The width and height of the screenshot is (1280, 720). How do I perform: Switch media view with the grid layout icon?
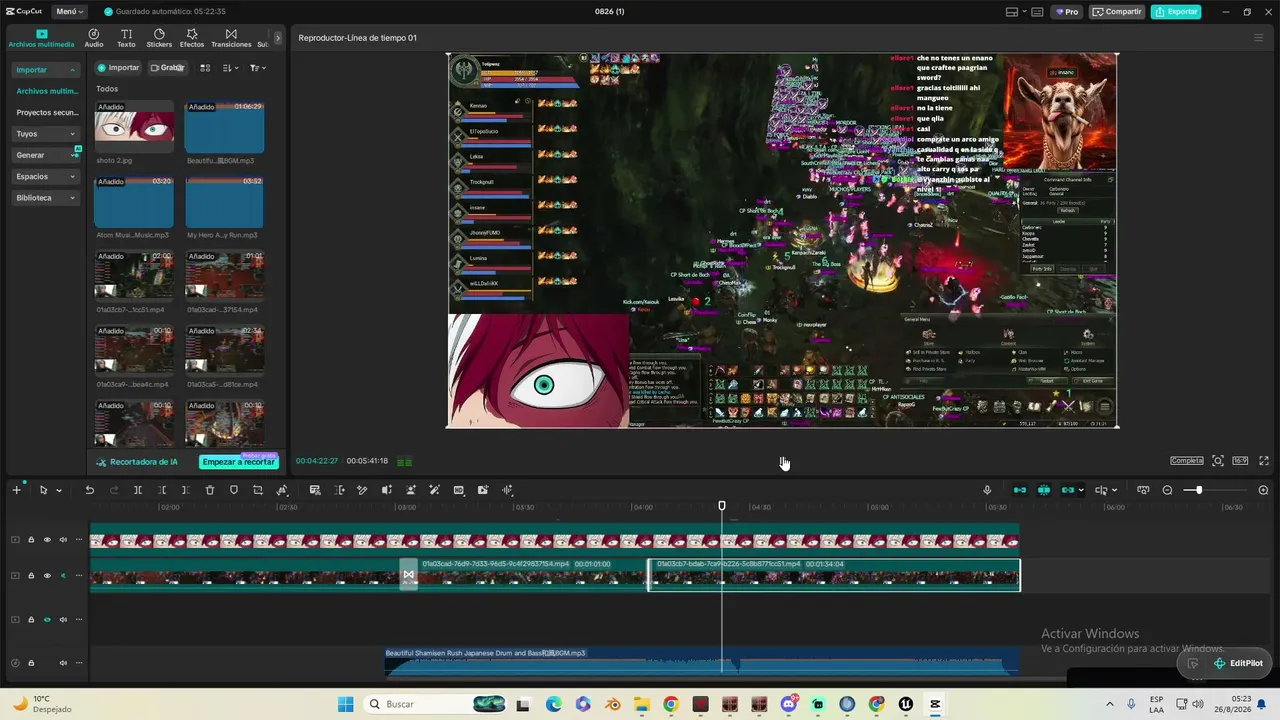coord(205,68)
